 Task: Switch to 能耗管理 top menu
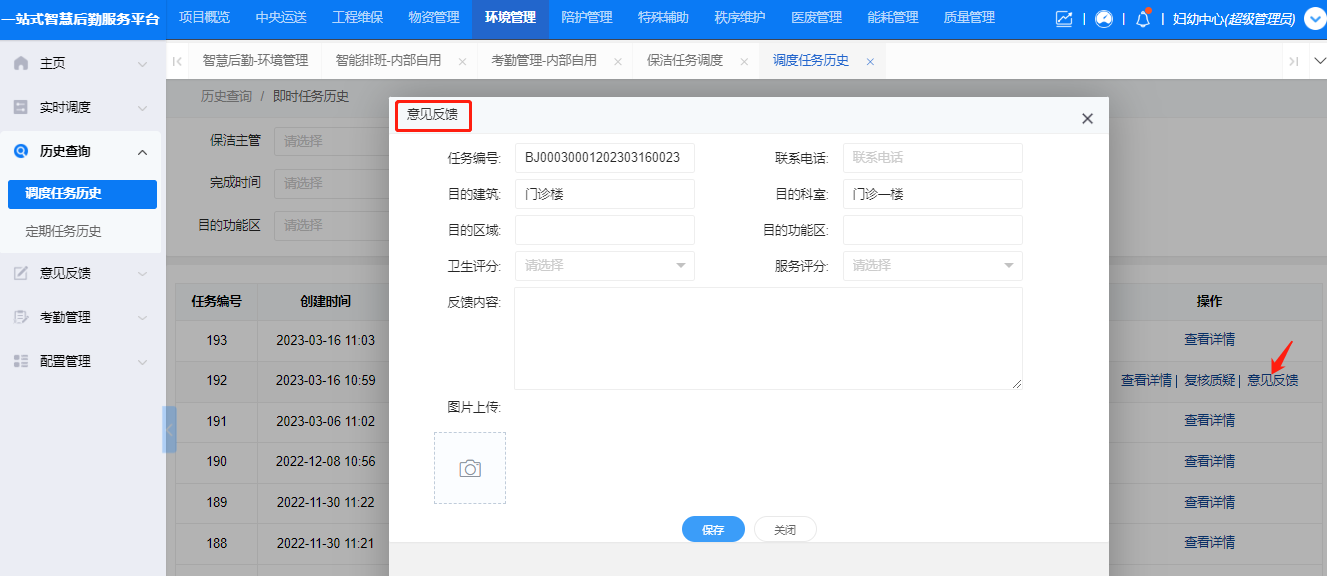pyautogui.click(x=893, y=17)
